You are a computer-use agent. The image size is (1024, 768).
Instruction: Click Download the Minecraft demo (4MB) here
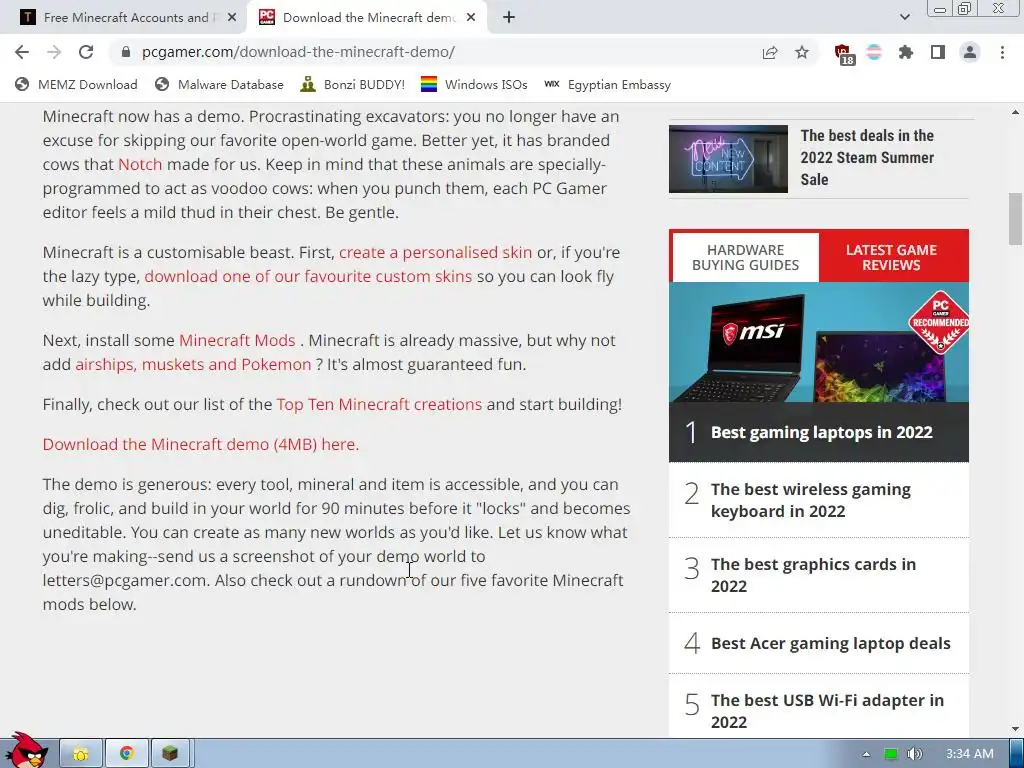pos(200,444)
